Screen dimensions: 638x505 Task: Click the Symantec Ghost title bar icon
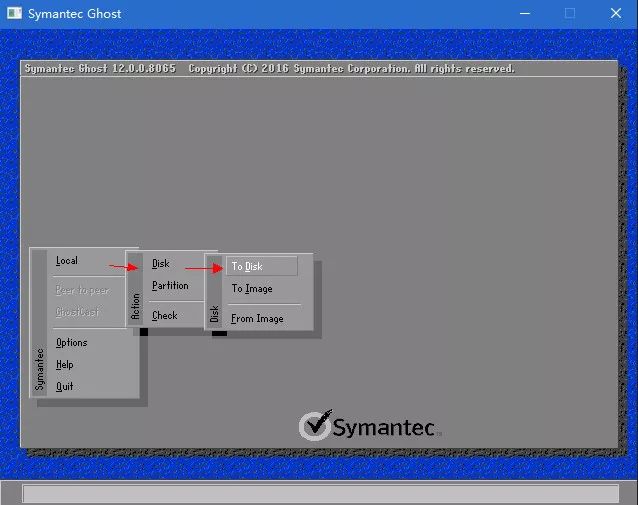(14, 13)
